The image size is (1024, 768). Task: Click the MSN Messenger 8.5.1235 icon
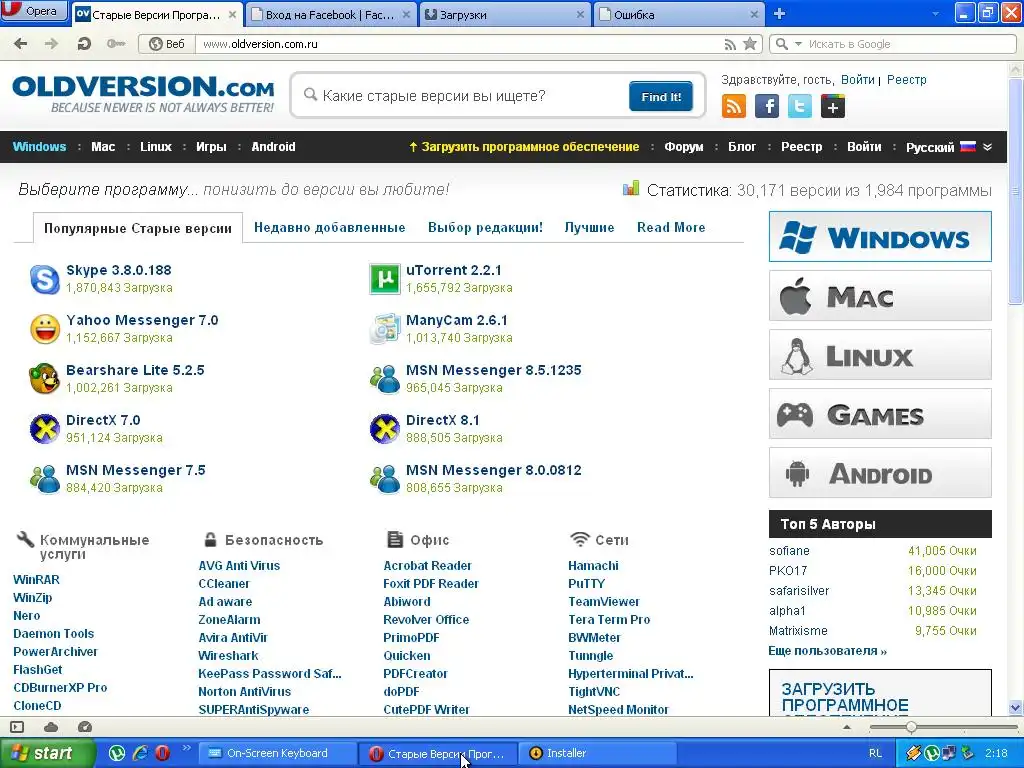pos(385,379)
